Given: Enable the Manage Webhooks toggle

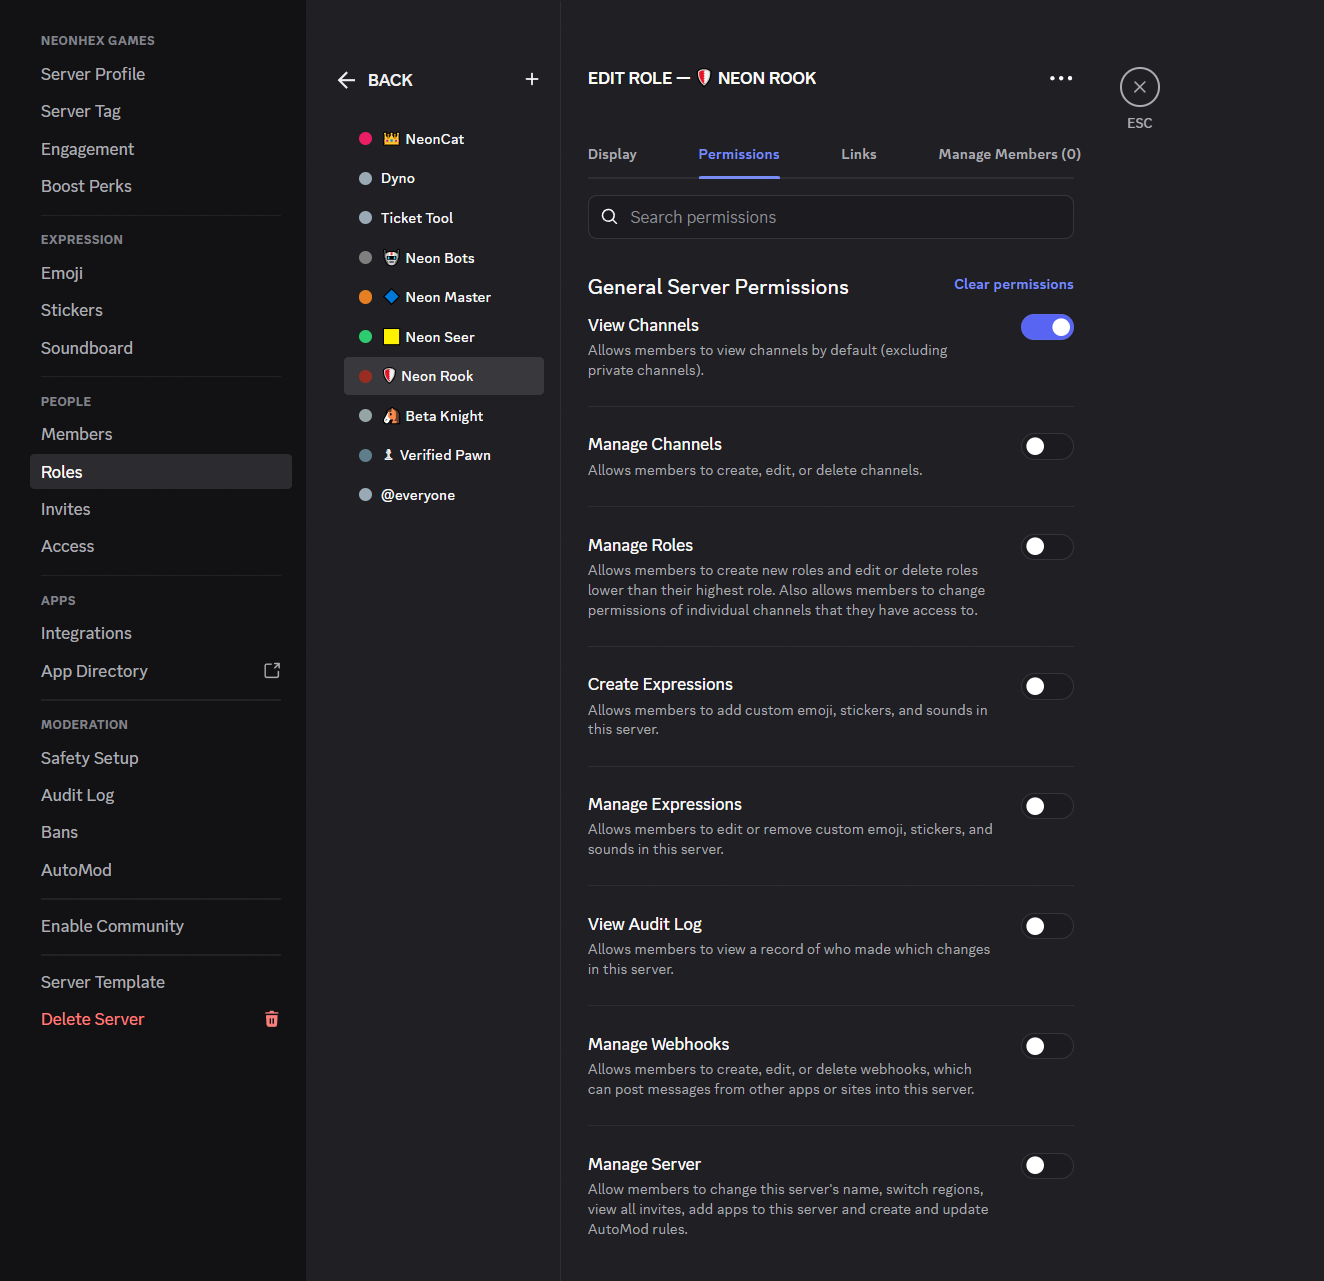Looking at the screenshot, I should [1047, 1046].
